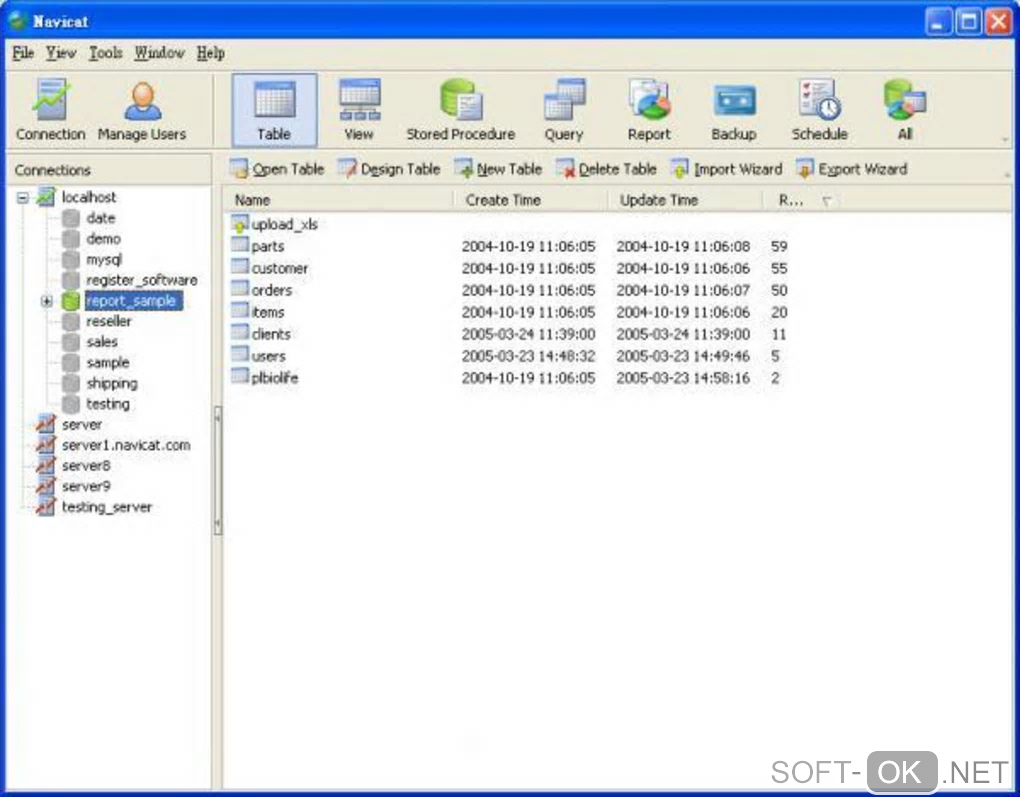Image resolution: width=1020 pixels, height=797 pixels.
Task: Sort by the Name column header
Action: coord(338,200)
